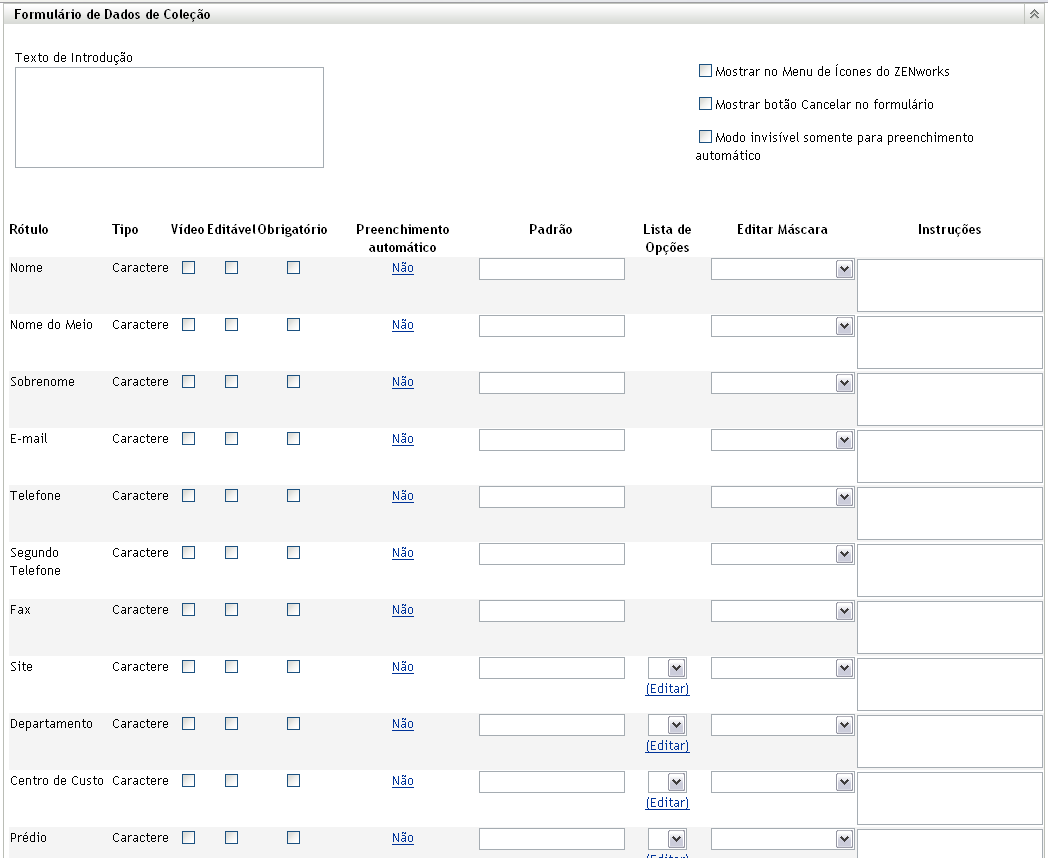Screen dimensions: 1048x858
Task: Enable Obrigatório for the E-mail row
Action: click(x=293, y=439)
